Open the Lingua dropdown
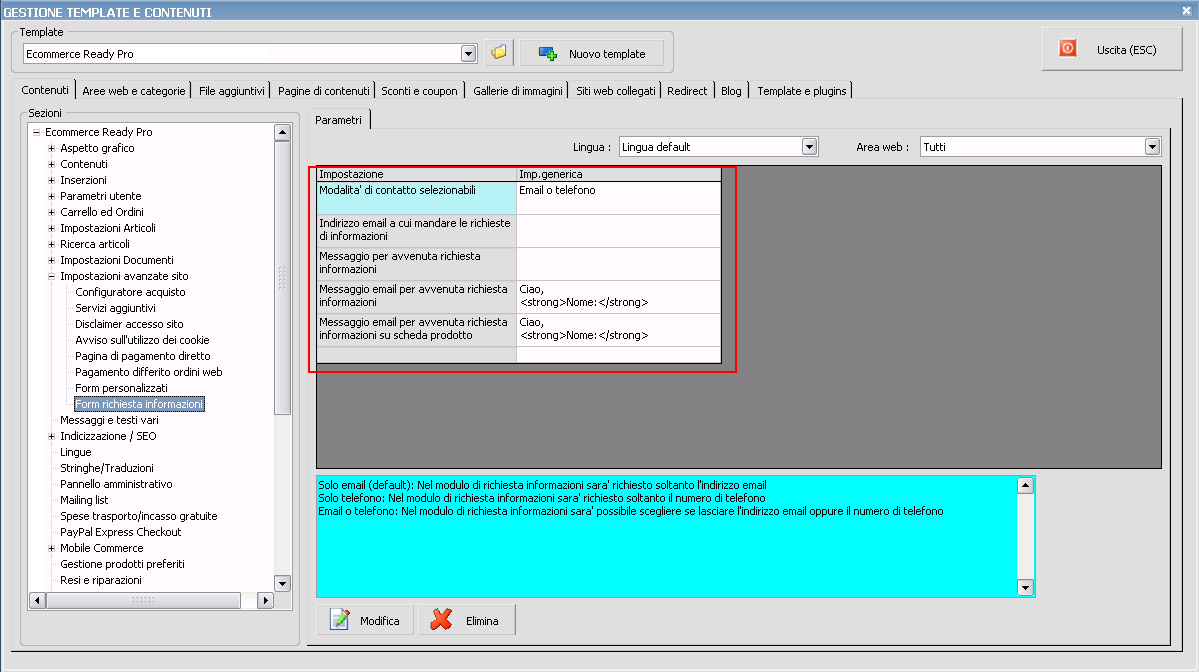1199x672 pixels. 809,147
